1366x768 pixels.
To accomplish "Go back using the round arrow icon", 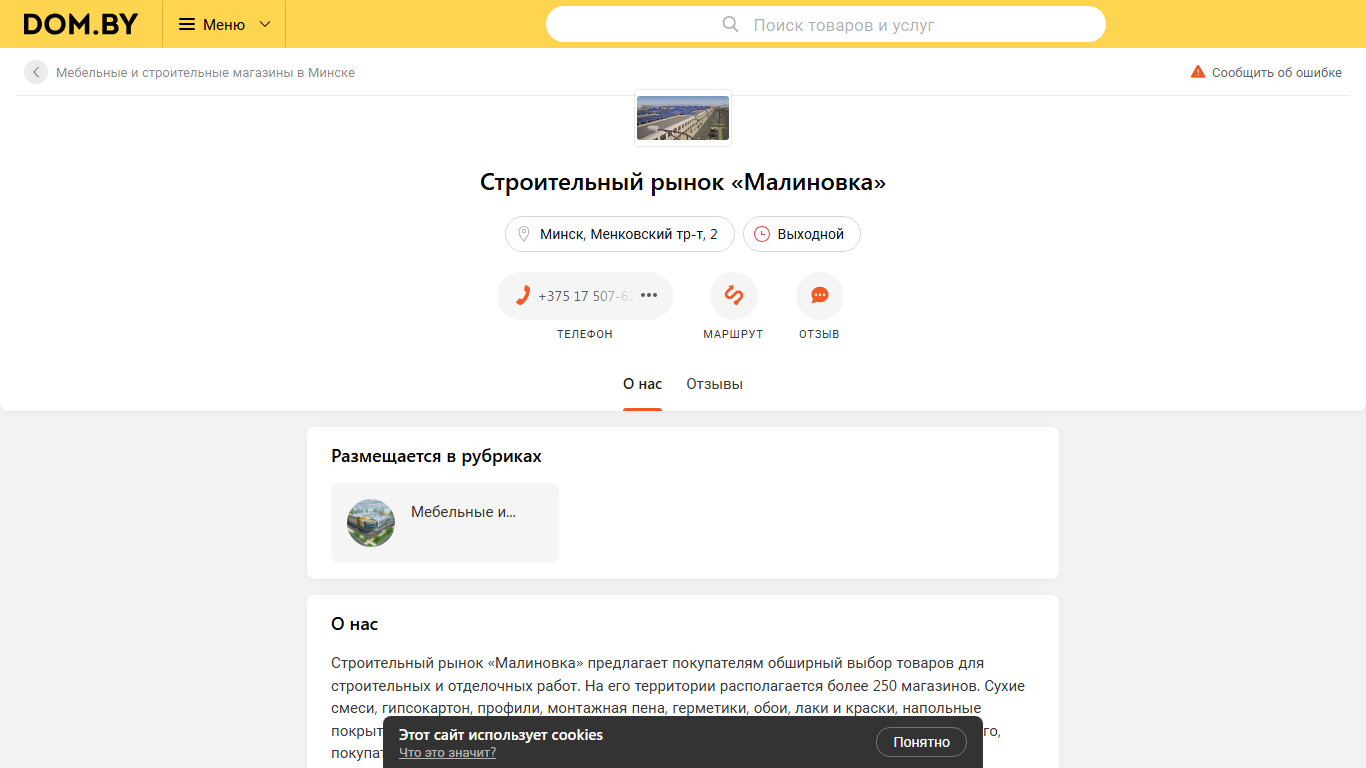I will click(36, 72).
